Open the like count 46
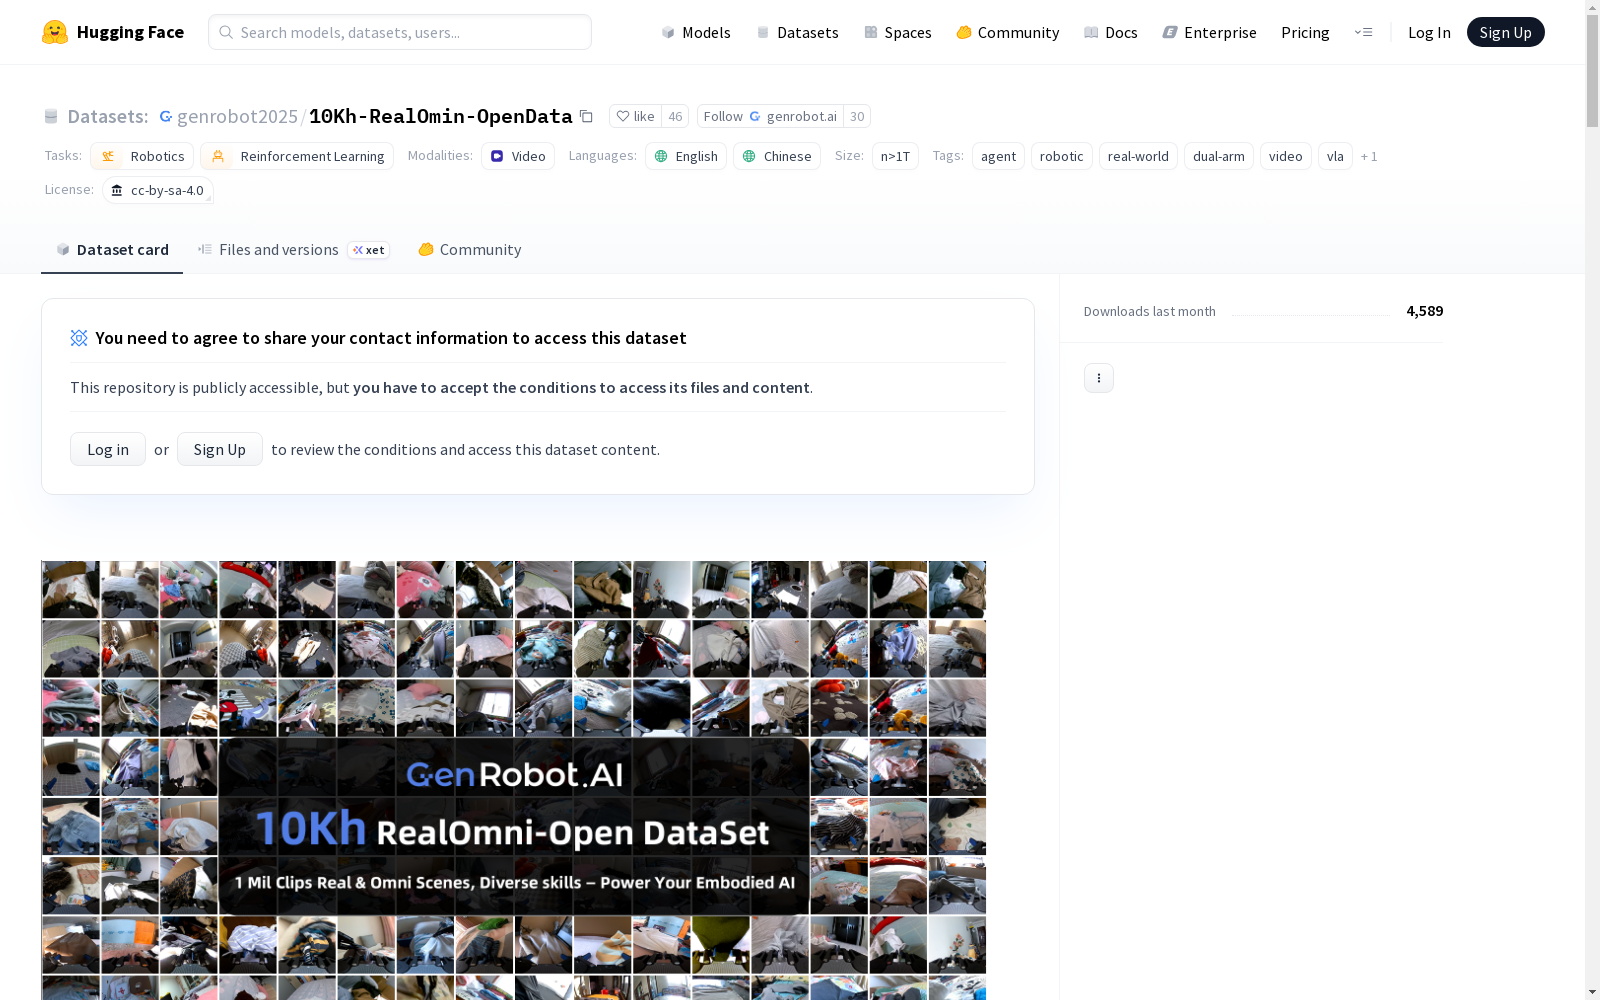 [x=675, y=116]
